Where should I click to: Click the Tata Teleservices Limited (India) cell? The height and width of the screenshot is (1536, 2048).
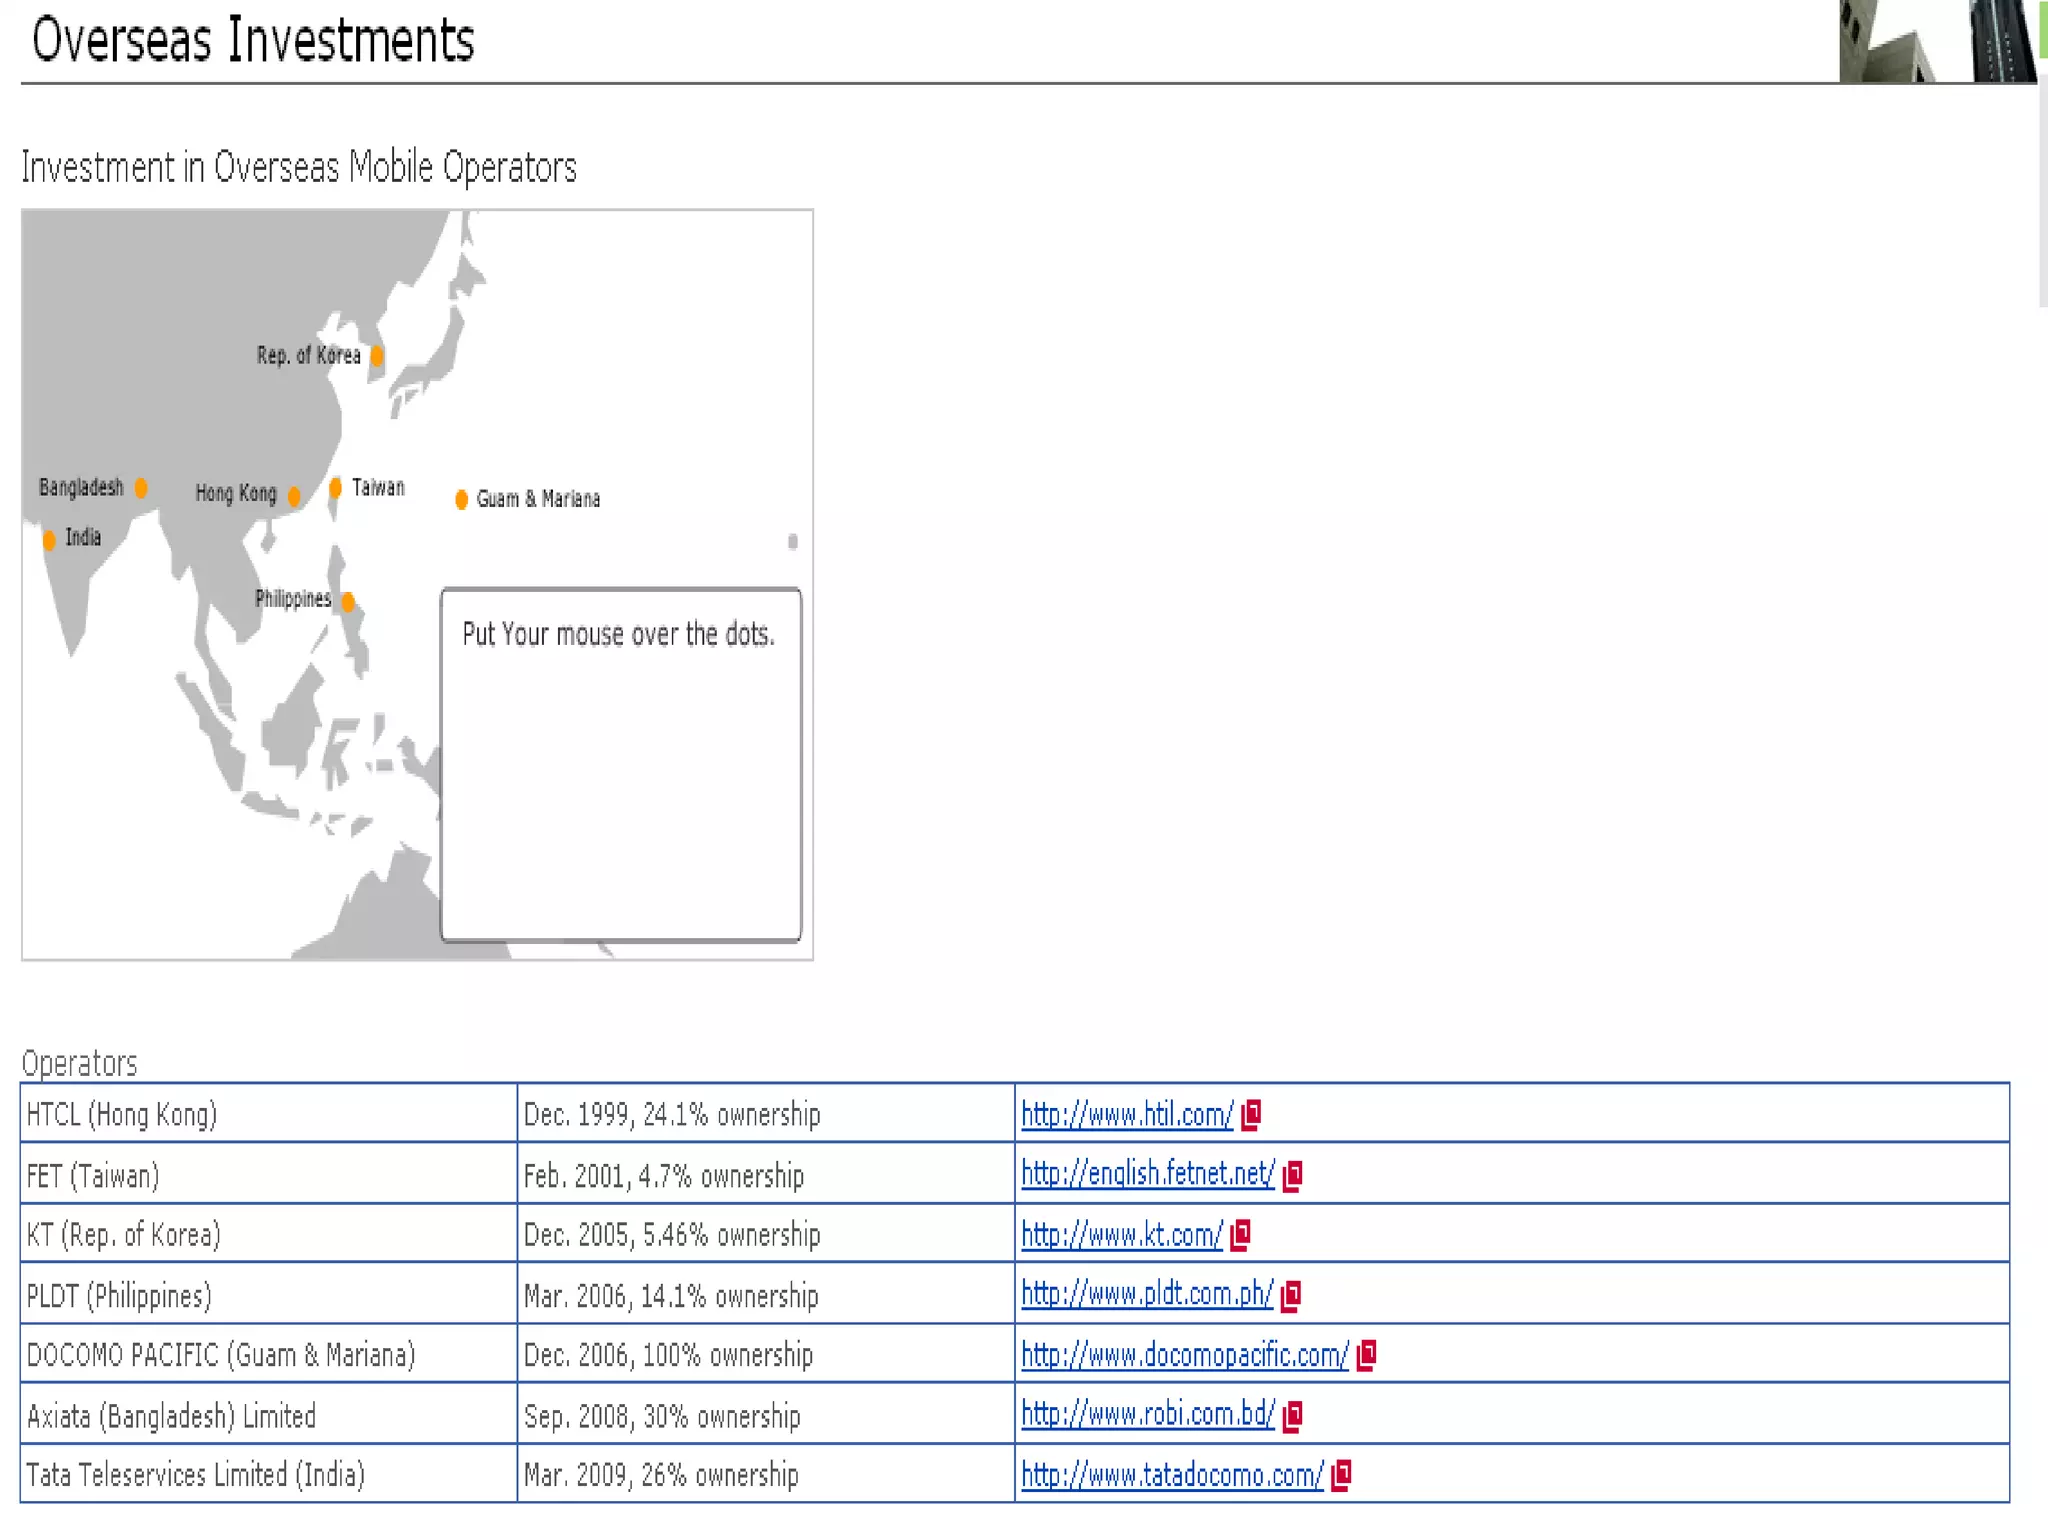(269, 1474)
